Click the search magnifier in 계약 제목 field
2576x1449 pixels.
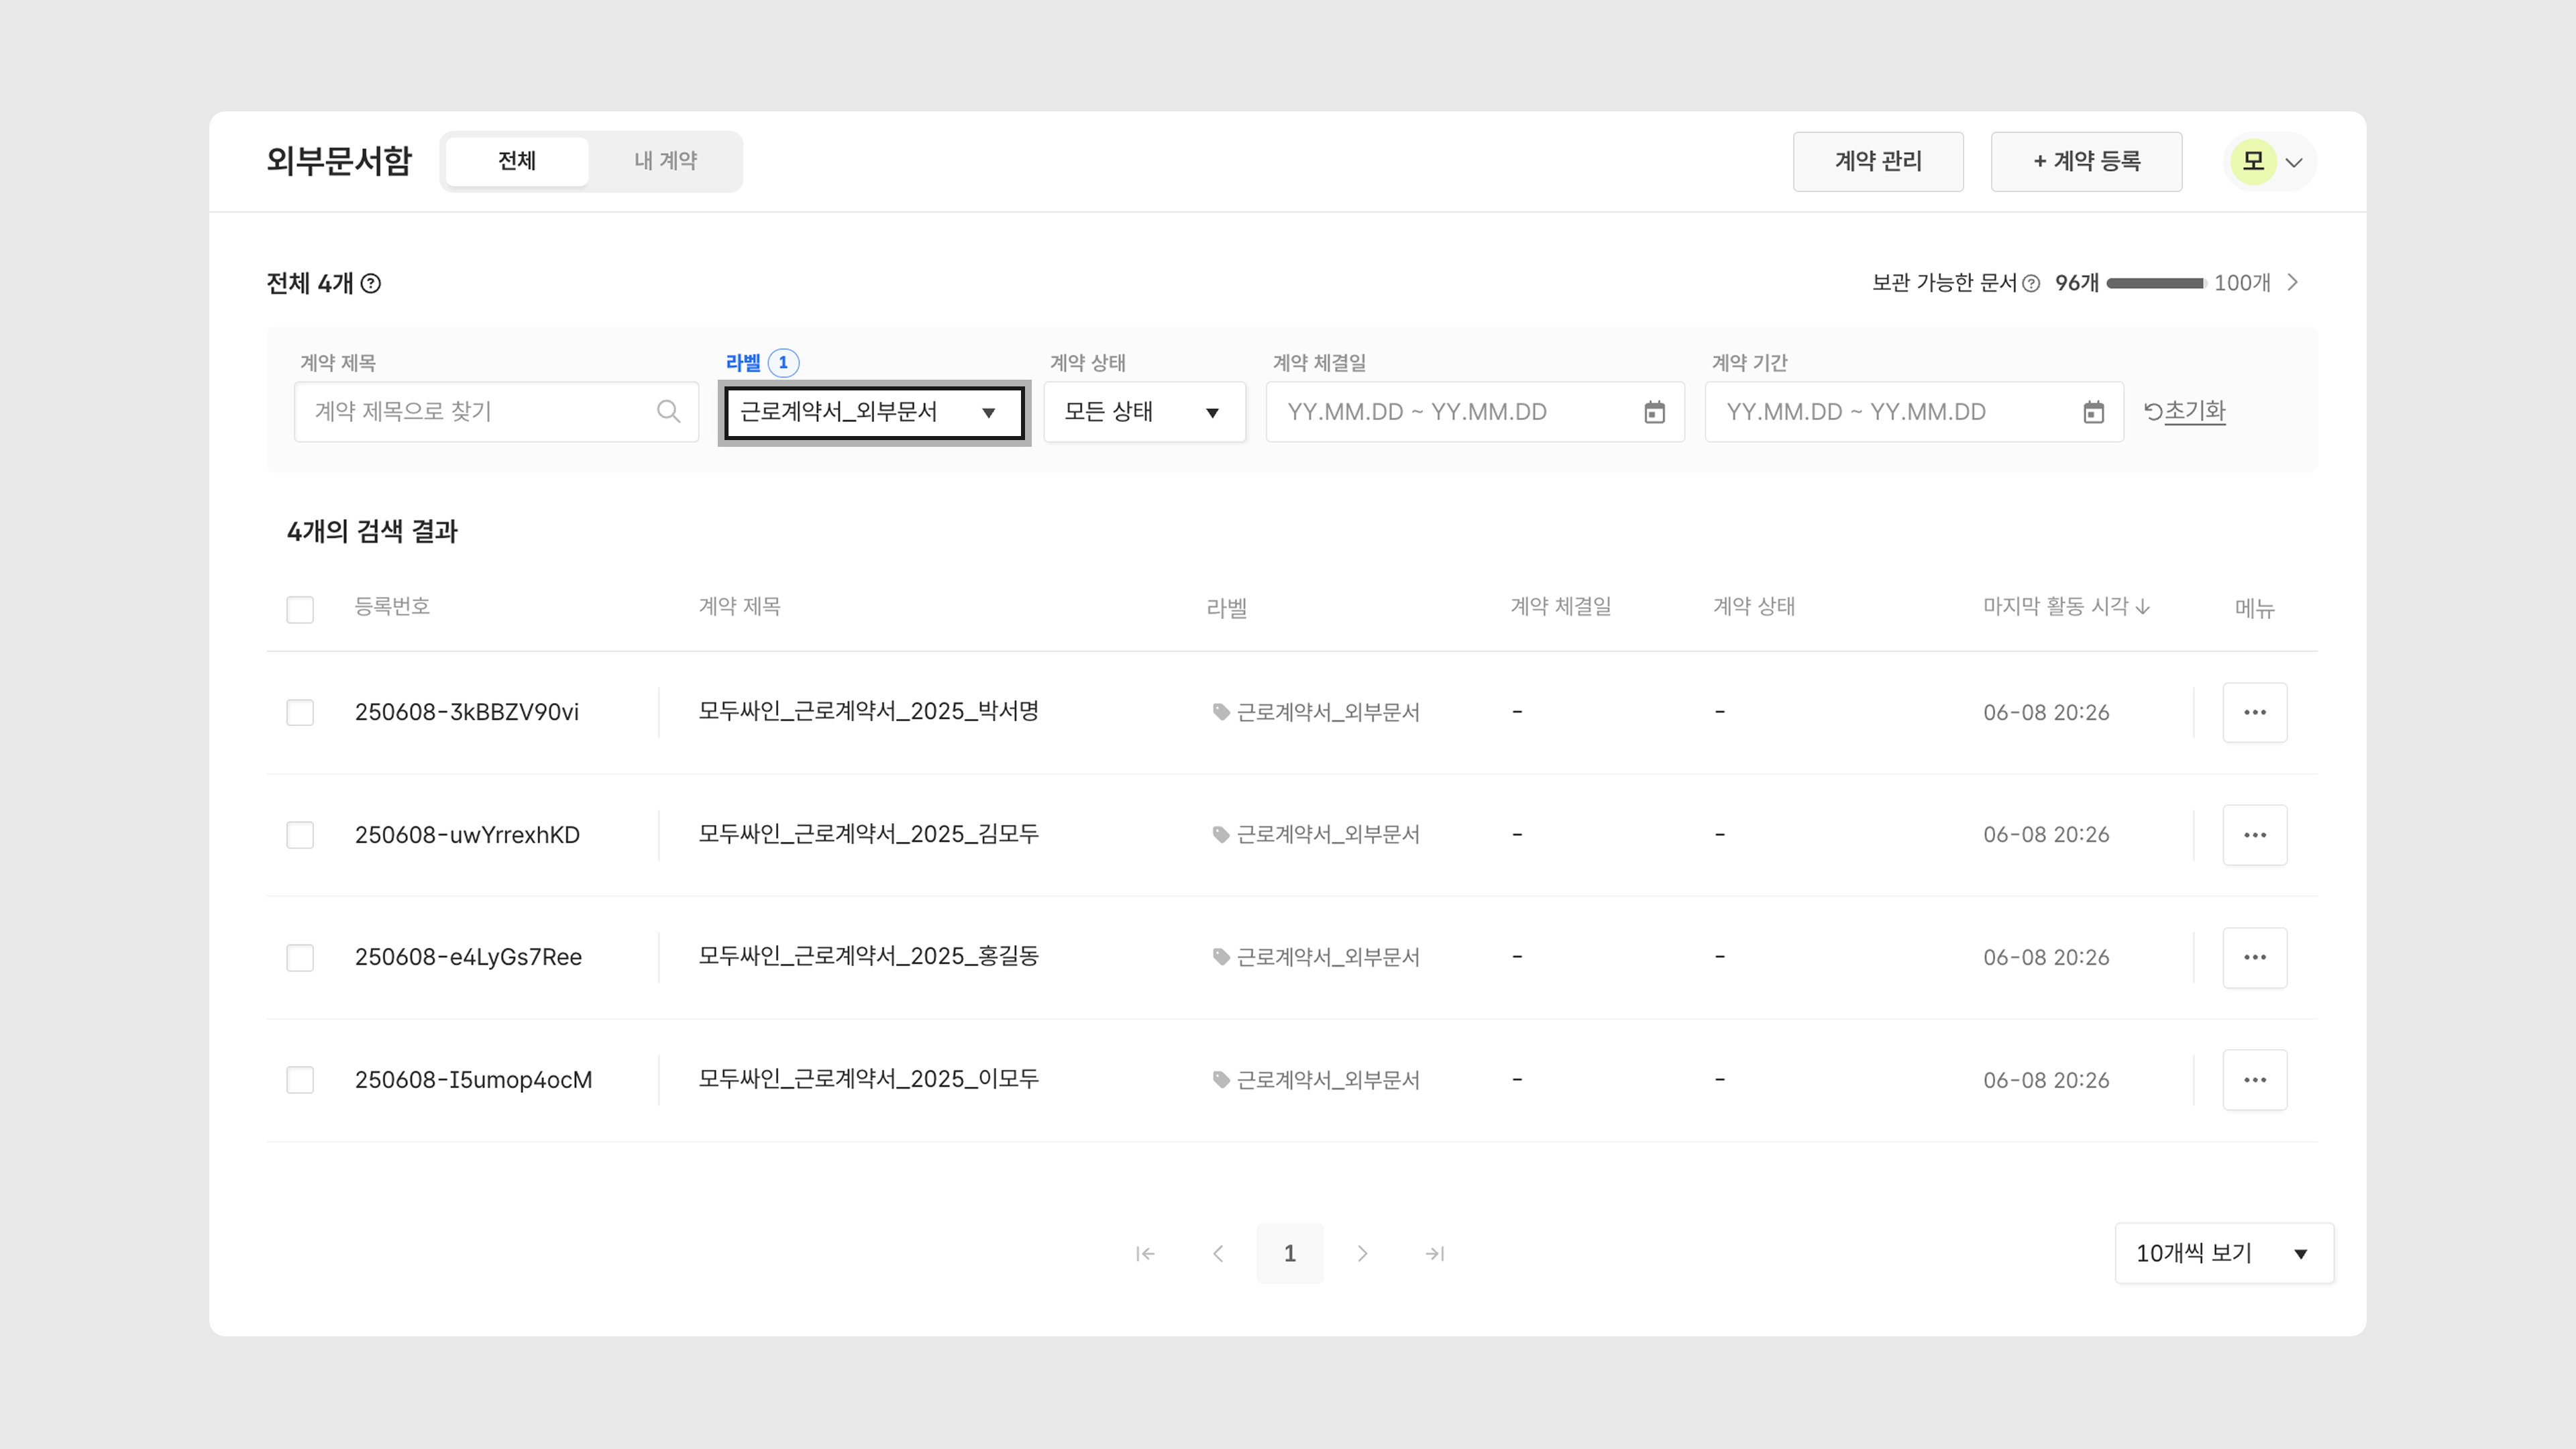(668, 411)
